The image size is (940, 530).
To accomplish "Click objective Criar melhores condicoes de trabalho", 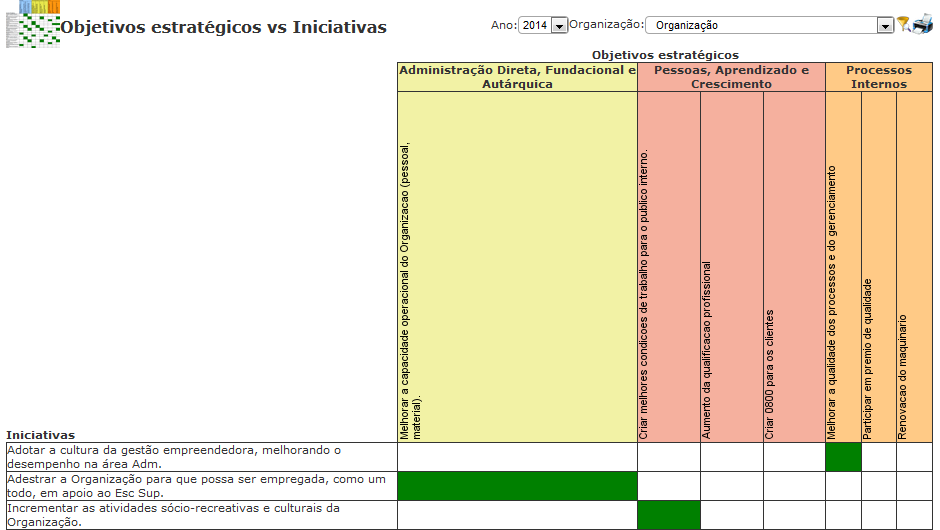I will coord(669,267).
